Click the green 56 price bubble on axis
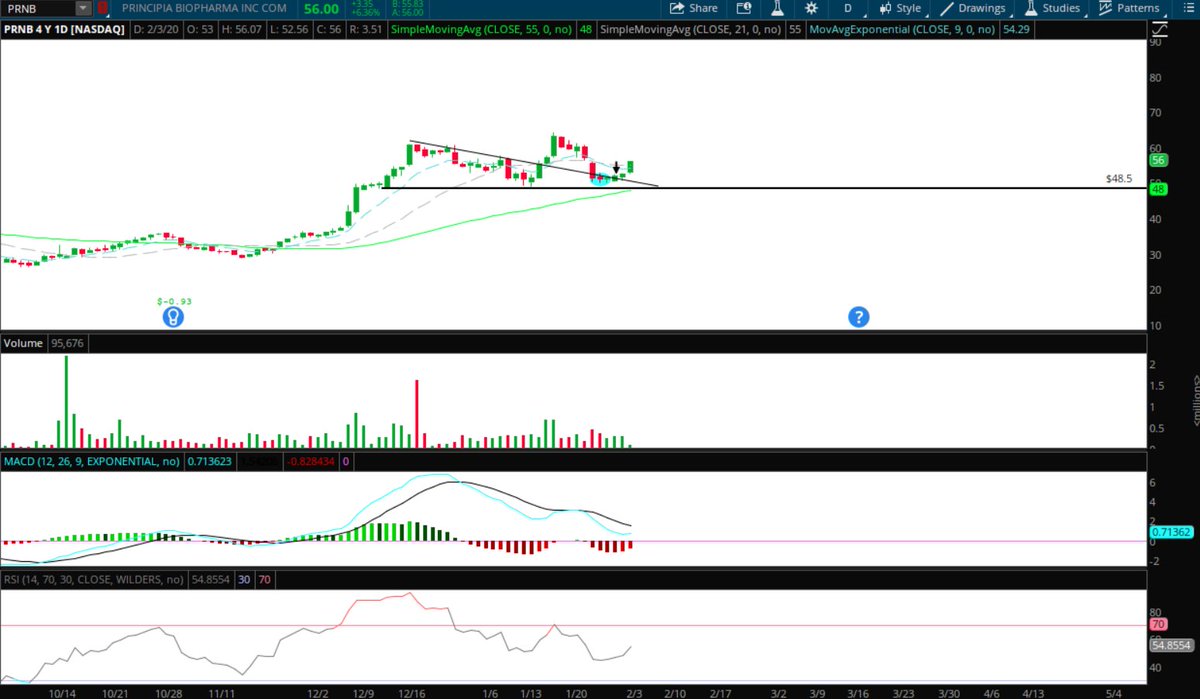This screenshot has width=1200, height=699. coord(1160,160)
